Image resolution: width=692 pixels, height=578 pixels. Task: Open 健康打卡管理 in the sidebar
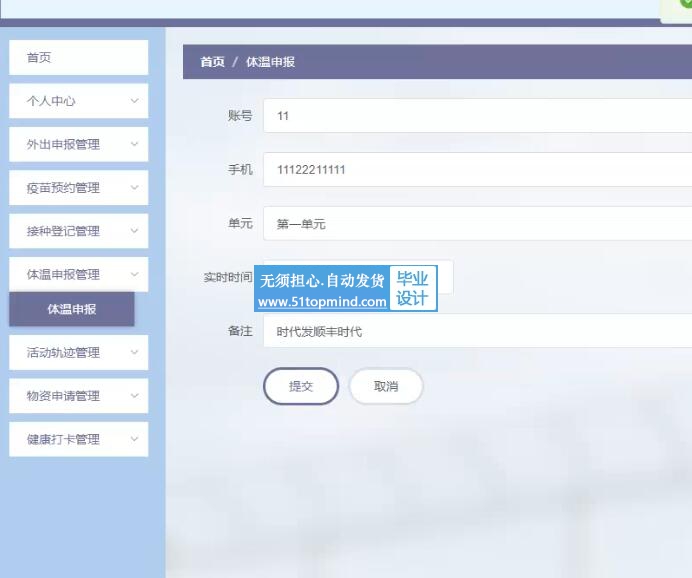79,439
